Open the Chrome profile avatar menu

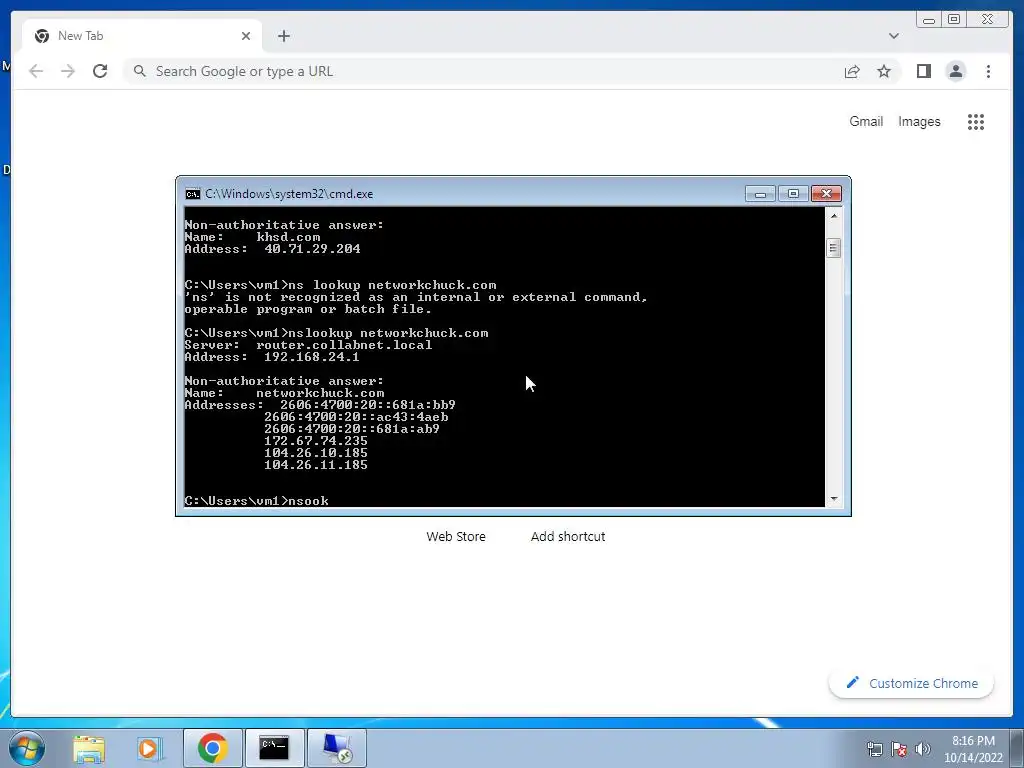[955, 71]
